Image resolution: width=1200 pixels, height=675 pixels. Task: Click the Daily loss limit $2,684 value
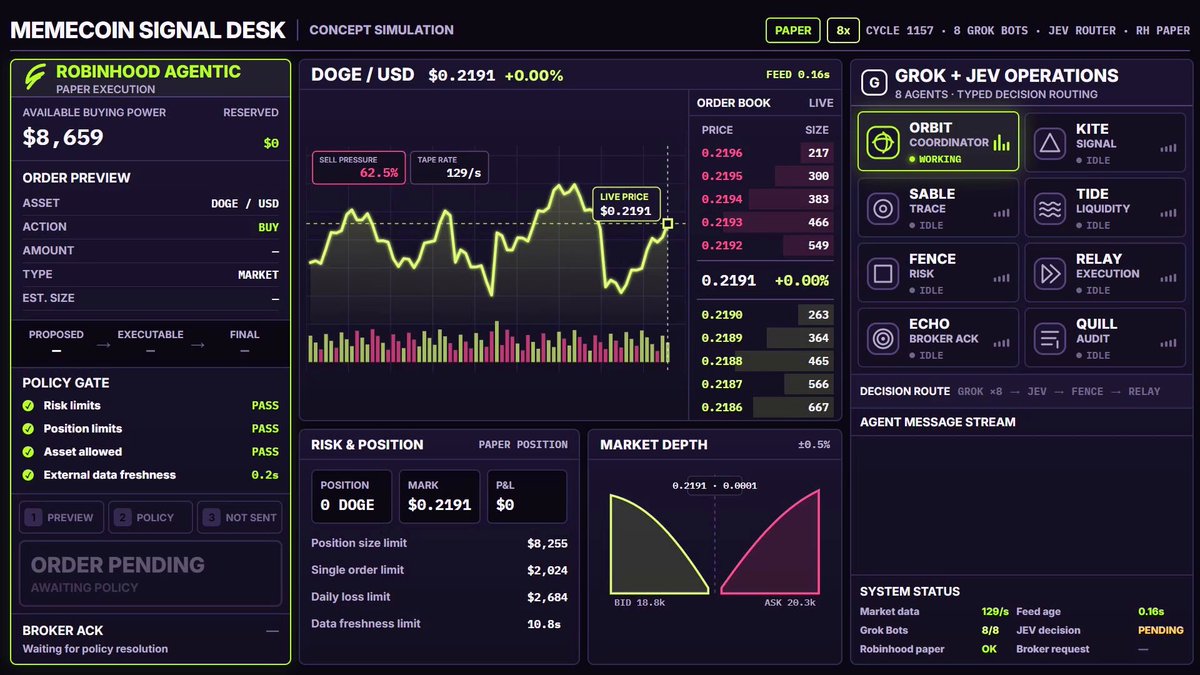547,597
